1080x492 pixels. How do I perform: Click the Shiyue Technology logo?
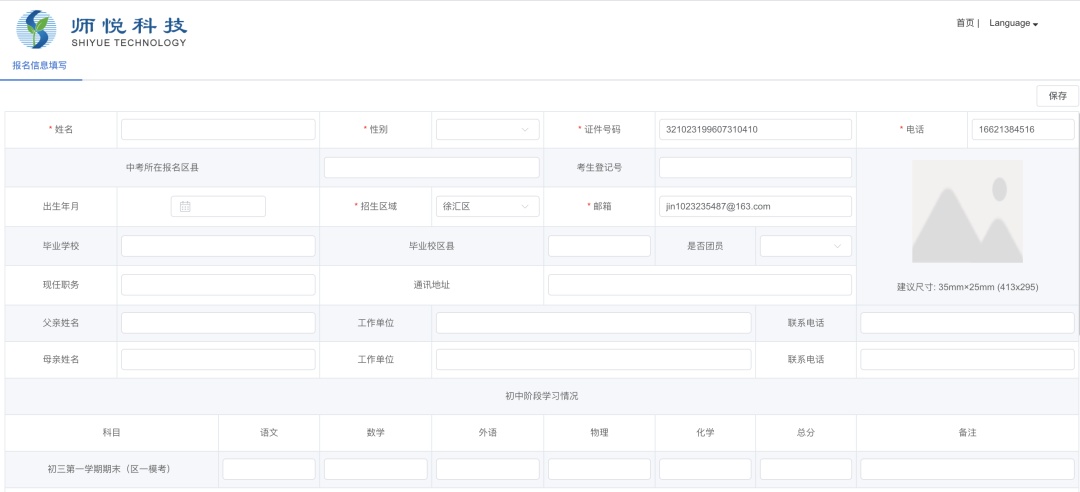[x=102, y=30]
